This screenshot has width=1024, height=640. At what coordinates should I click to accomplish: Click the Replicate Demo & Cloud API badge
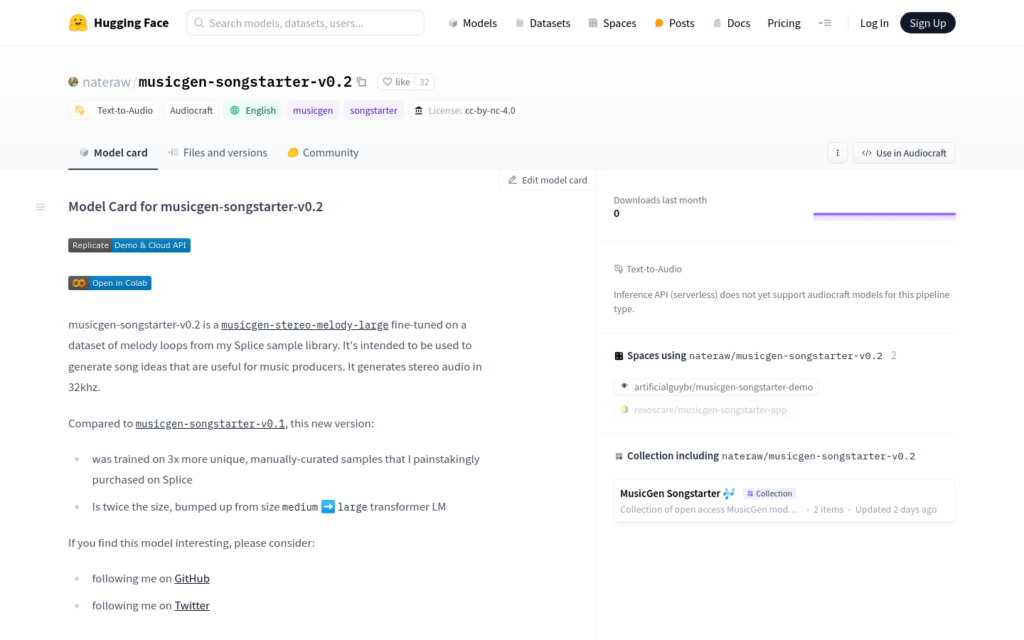click(x=129, y=246)
